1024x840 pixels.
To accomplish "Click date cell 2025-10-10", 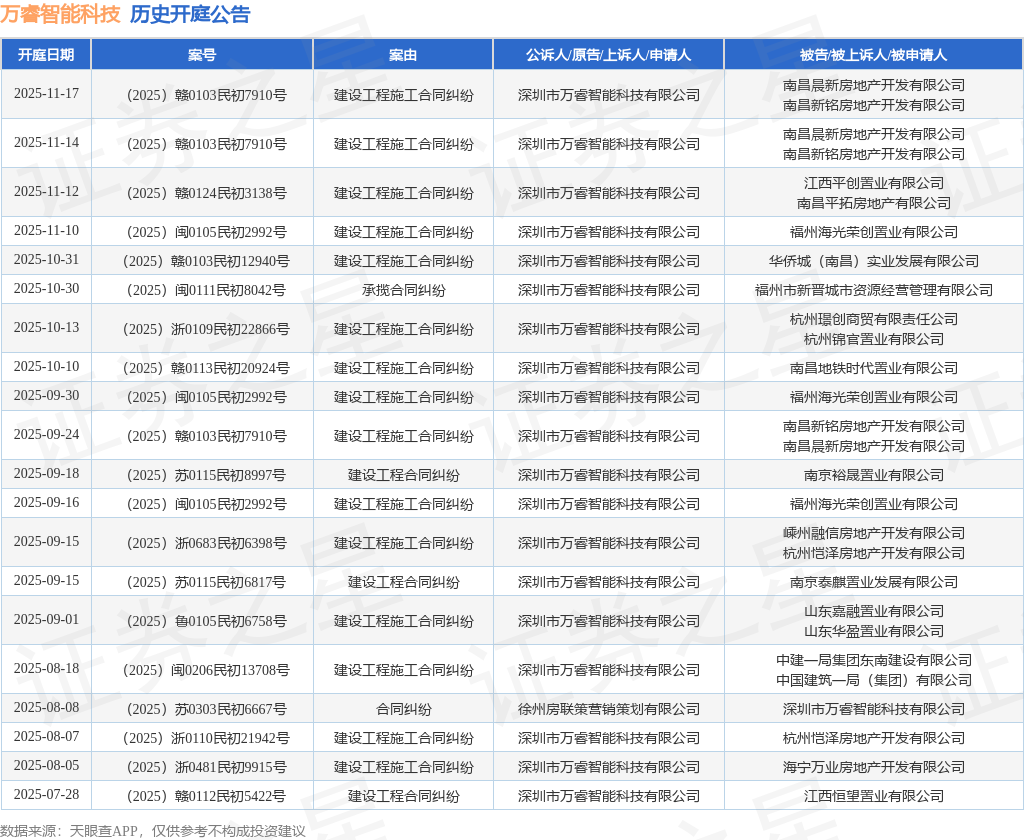I will [x=46, y=366].
